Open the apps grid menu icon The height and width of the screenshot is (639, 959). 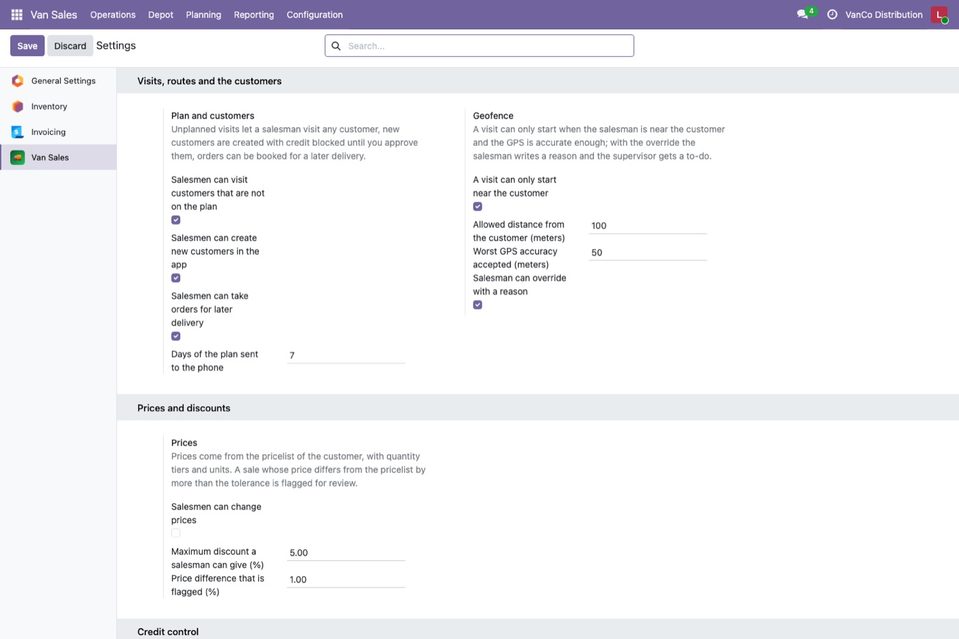17,15
